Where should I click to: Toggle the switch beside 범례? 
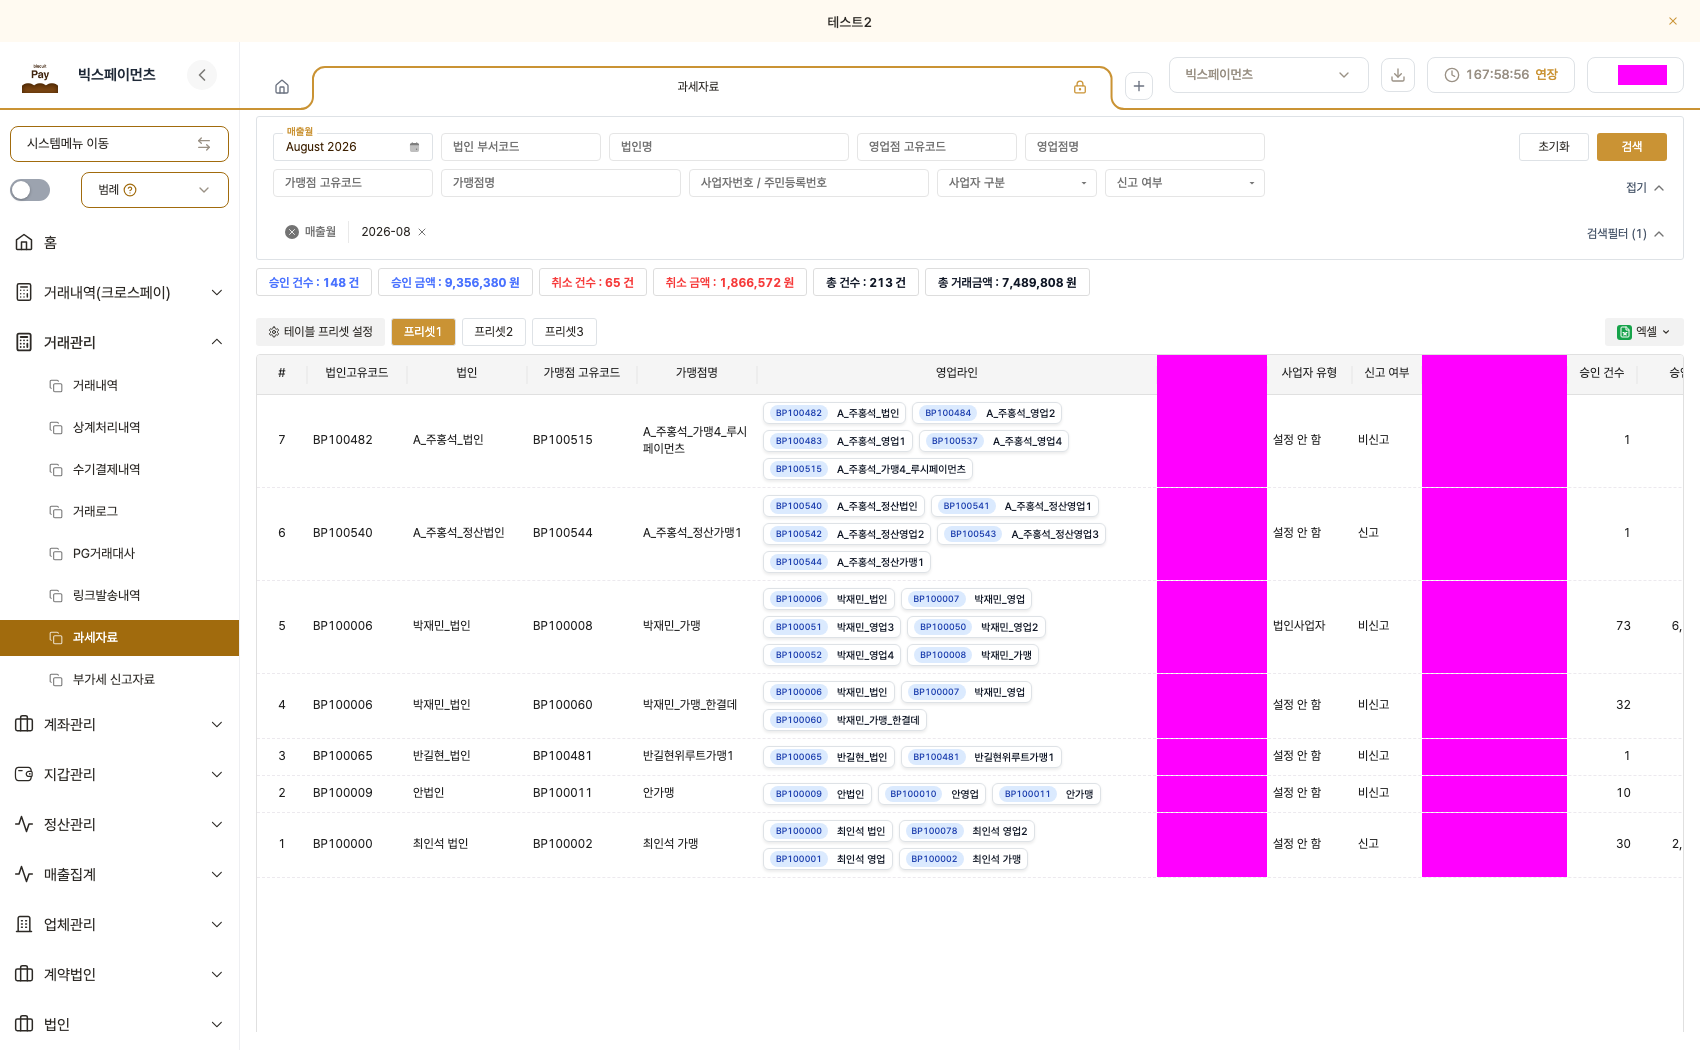point(30,190)
